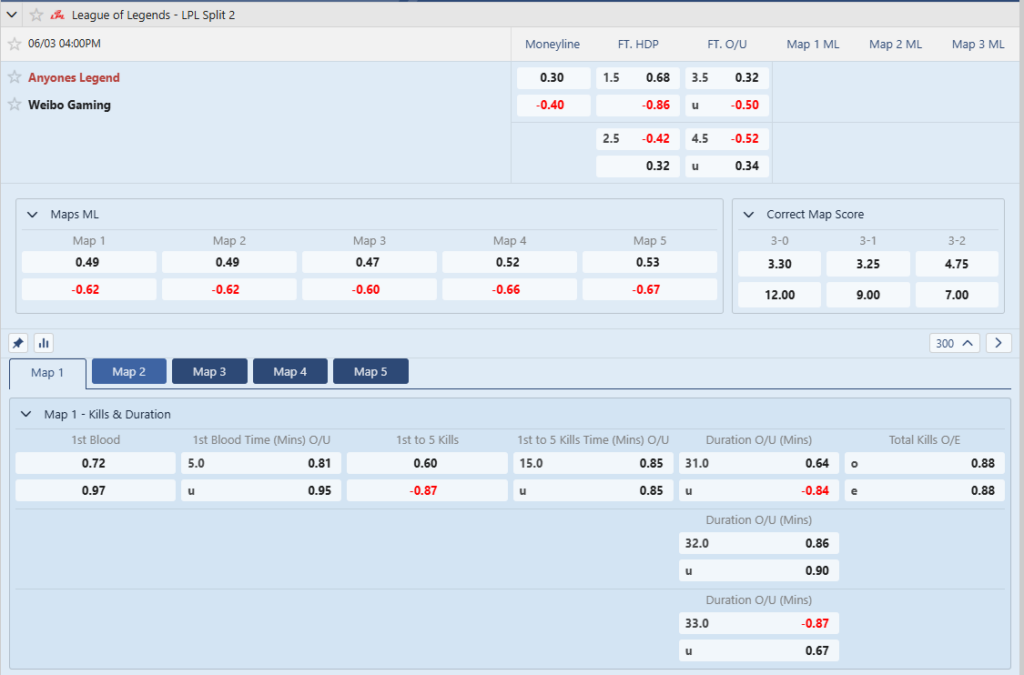This screenshot has height=675, width=1024.
Task: Favorite the Anyones Legend team star
Action: tap(14, 77)
